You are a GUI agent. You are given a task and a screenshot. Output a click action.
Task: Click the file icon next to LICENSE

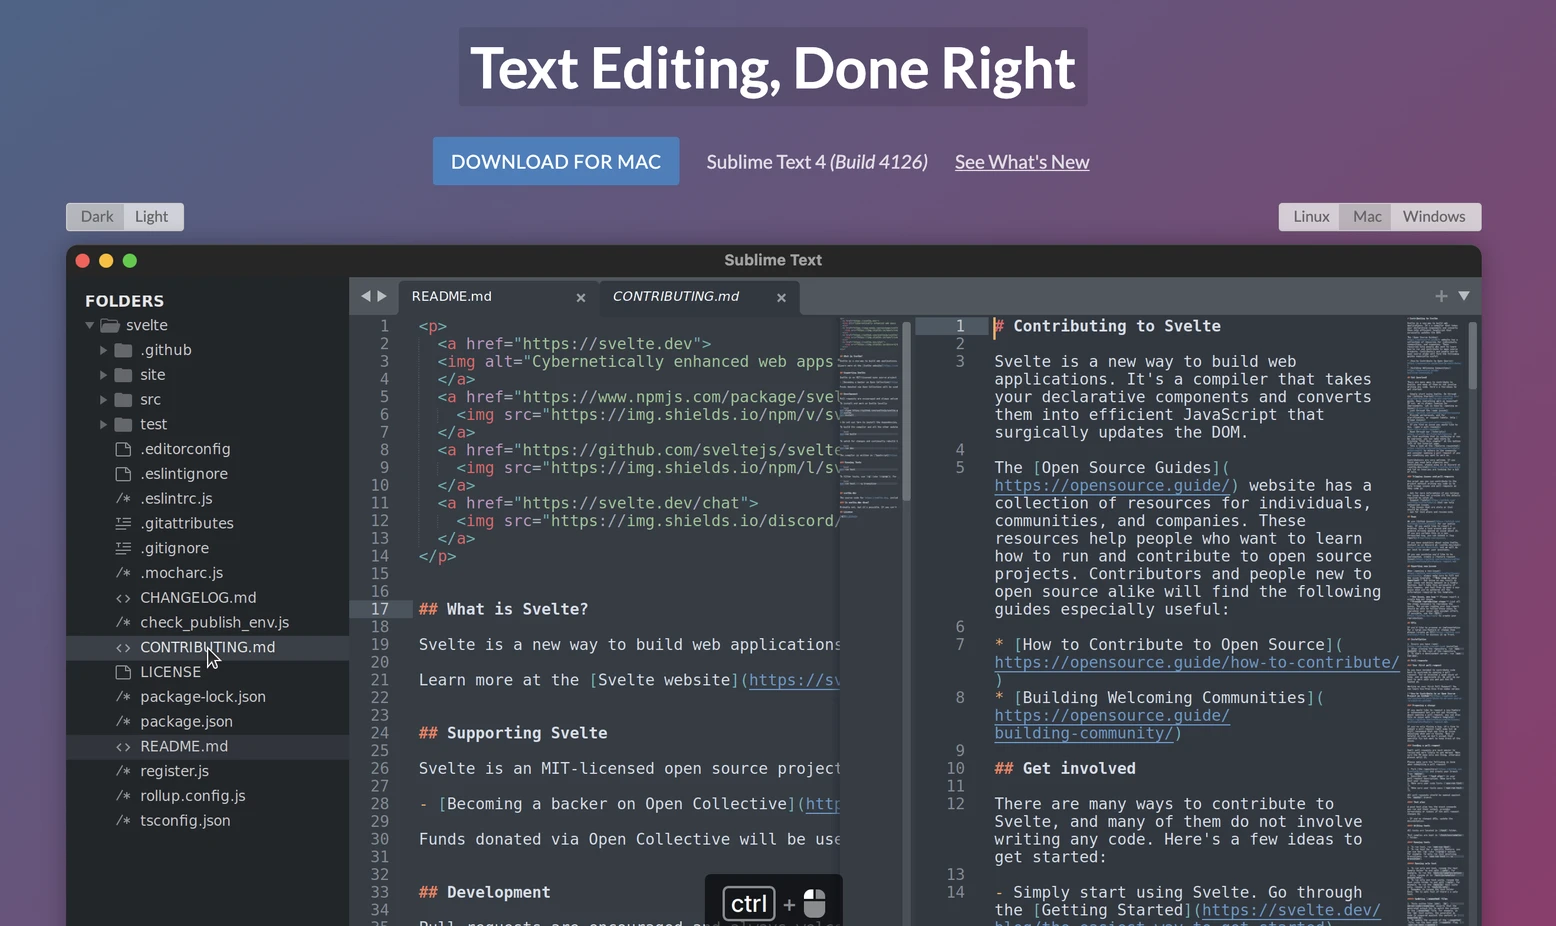[123, 672]
